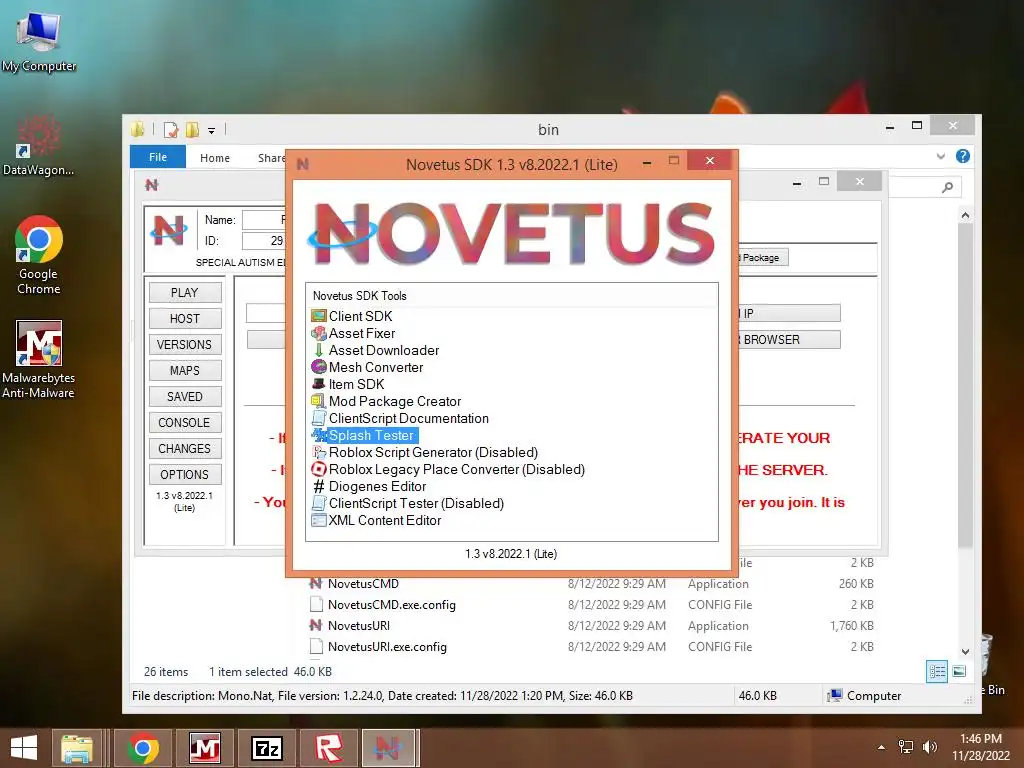Select NovetusURI application file
The width and height of the screenshot is (1024, 768).
[x=359, y=626]
